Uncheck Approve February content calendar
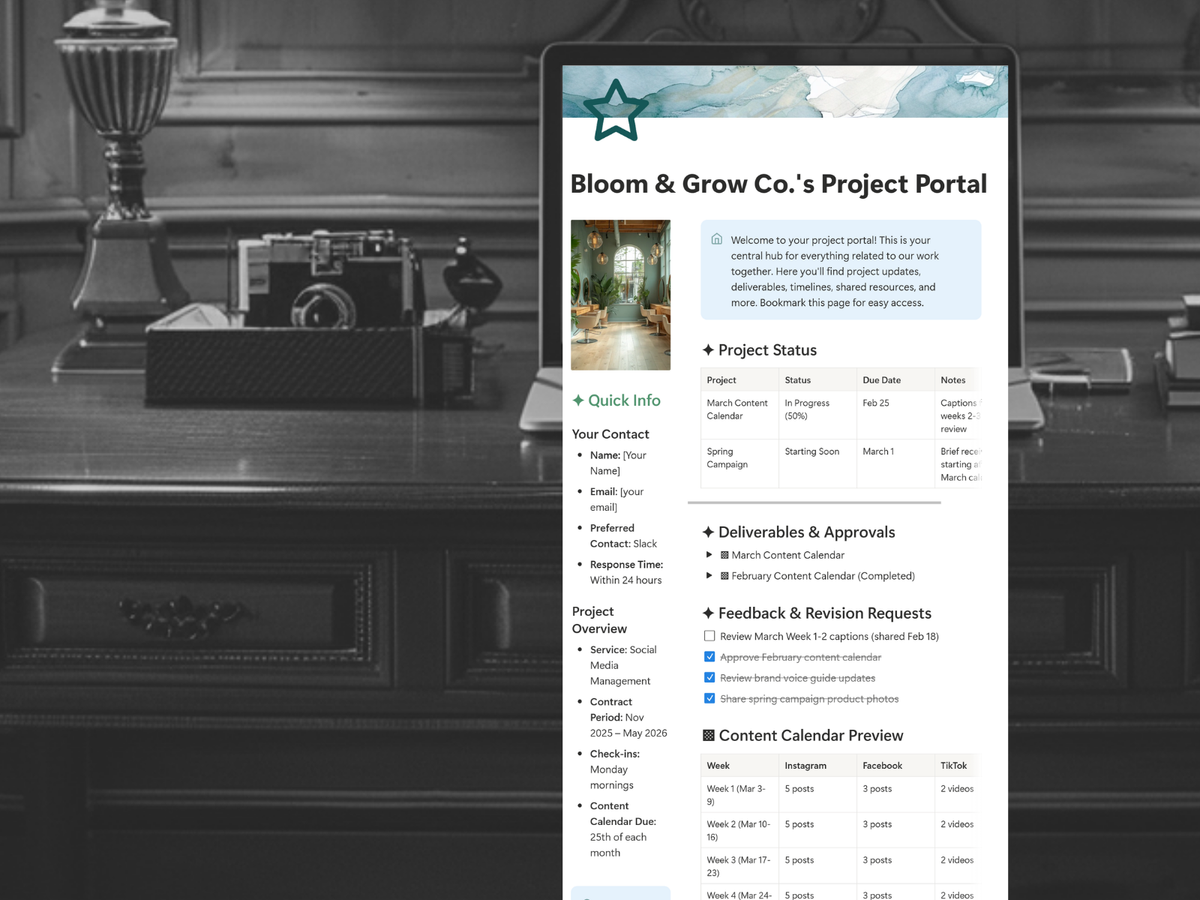Screen dimensions: 1200x900 pos(709,657)
